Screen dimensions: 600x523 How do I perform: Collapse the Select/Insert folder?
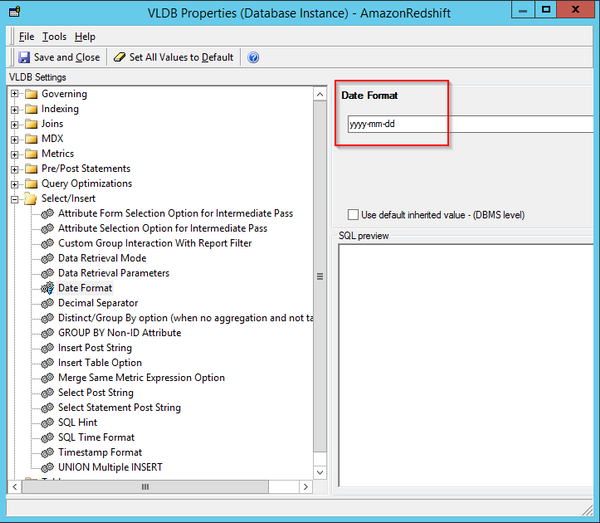pos(15,199)
